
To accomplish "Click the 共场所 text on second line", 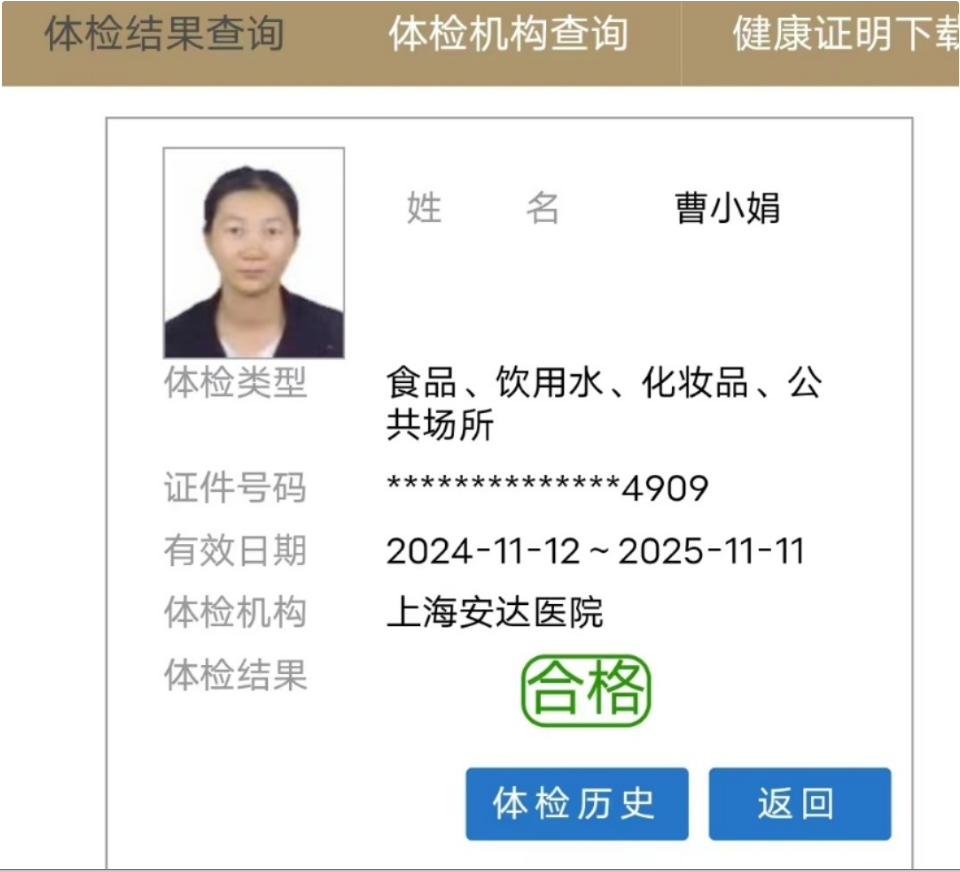I will pos(440,424).
